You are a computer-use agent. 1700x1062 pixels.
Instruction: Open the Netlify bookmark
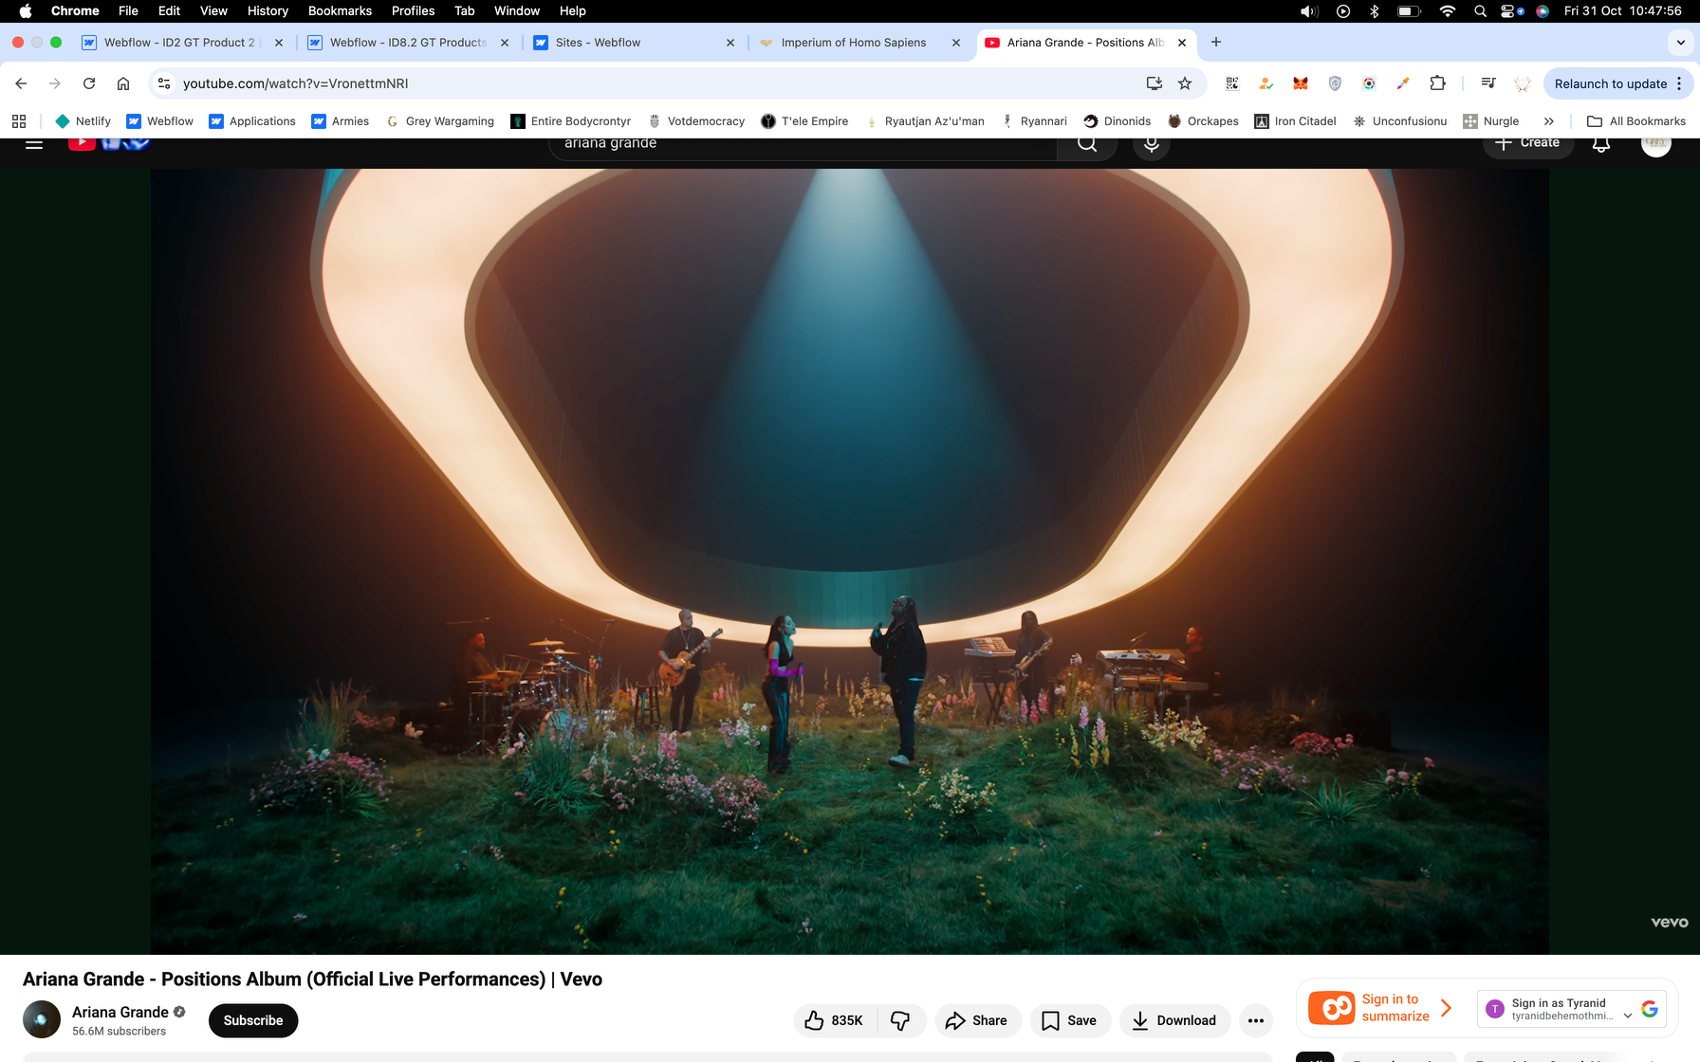coord(83,121)
